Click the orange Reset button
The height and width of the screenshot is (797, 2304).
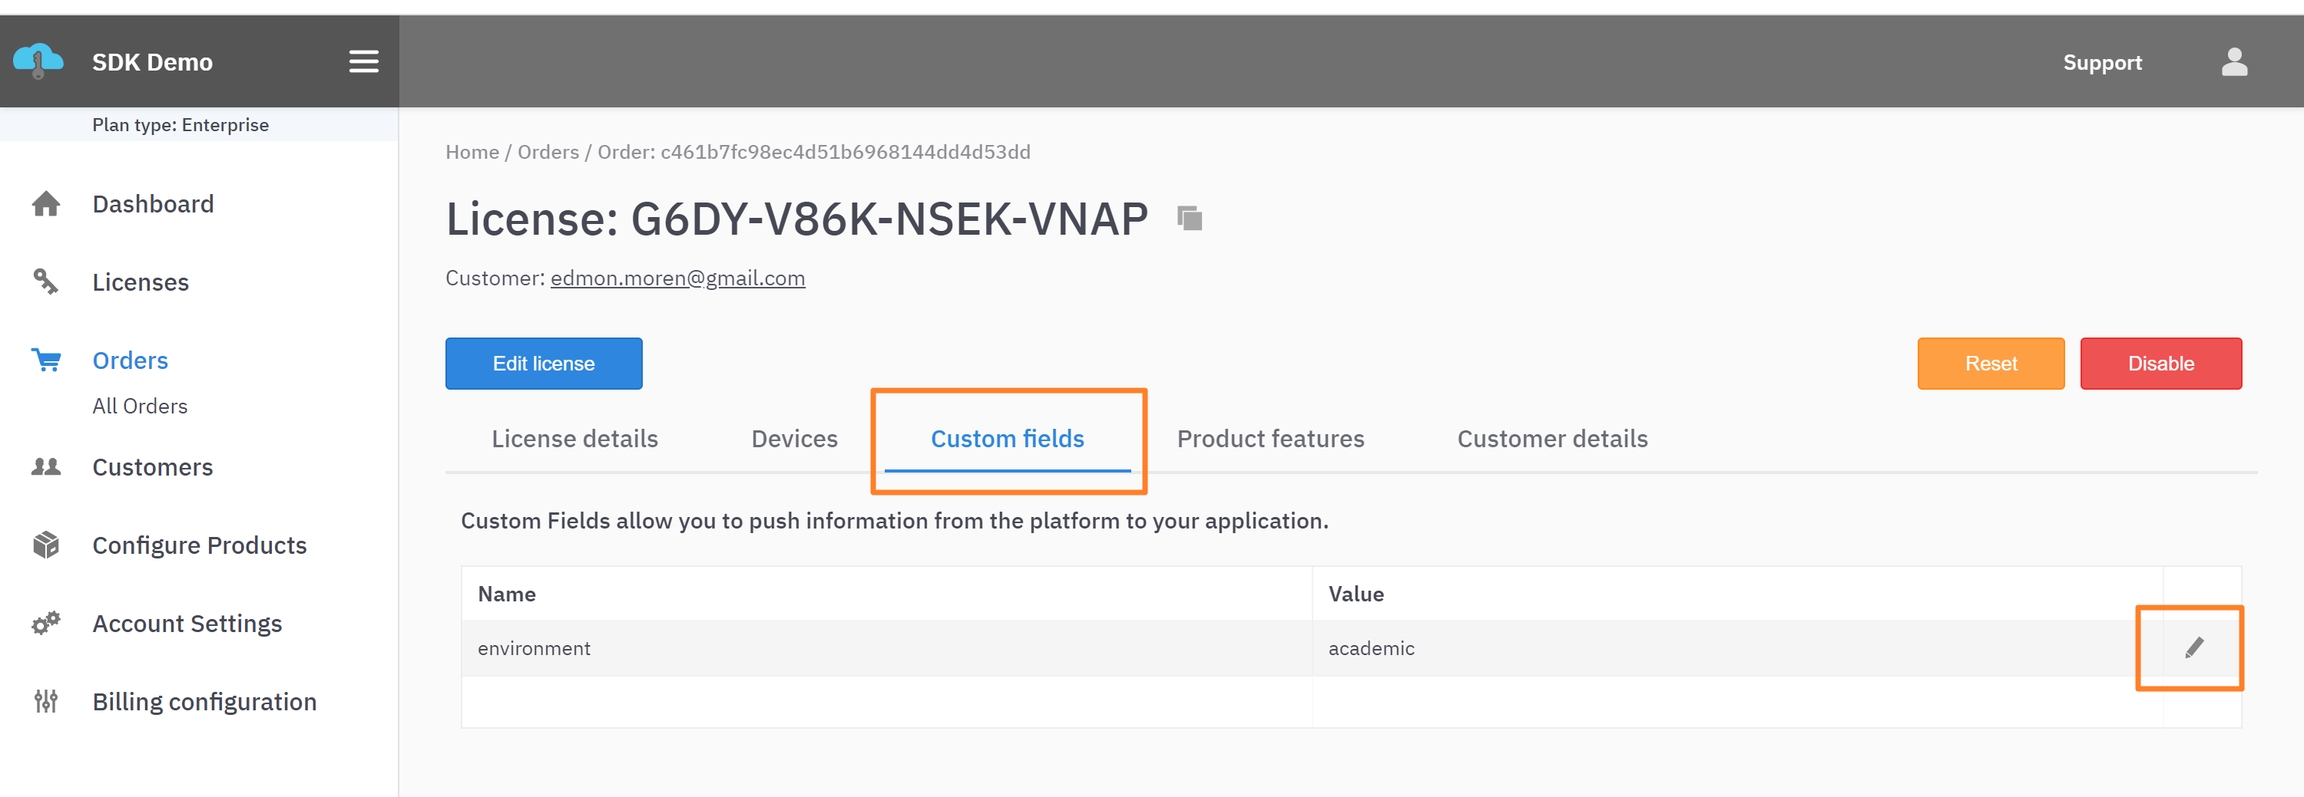click(x=1990, y=363)
